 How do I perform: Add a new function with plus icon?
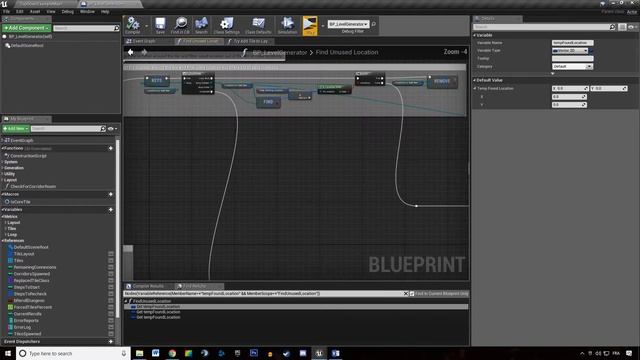pyautogui.click(x=111, y=148)
